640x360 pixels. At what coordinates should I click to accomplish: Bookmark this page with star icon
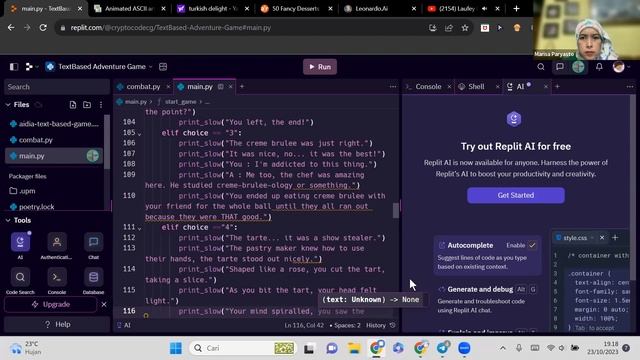click(465, 28)
